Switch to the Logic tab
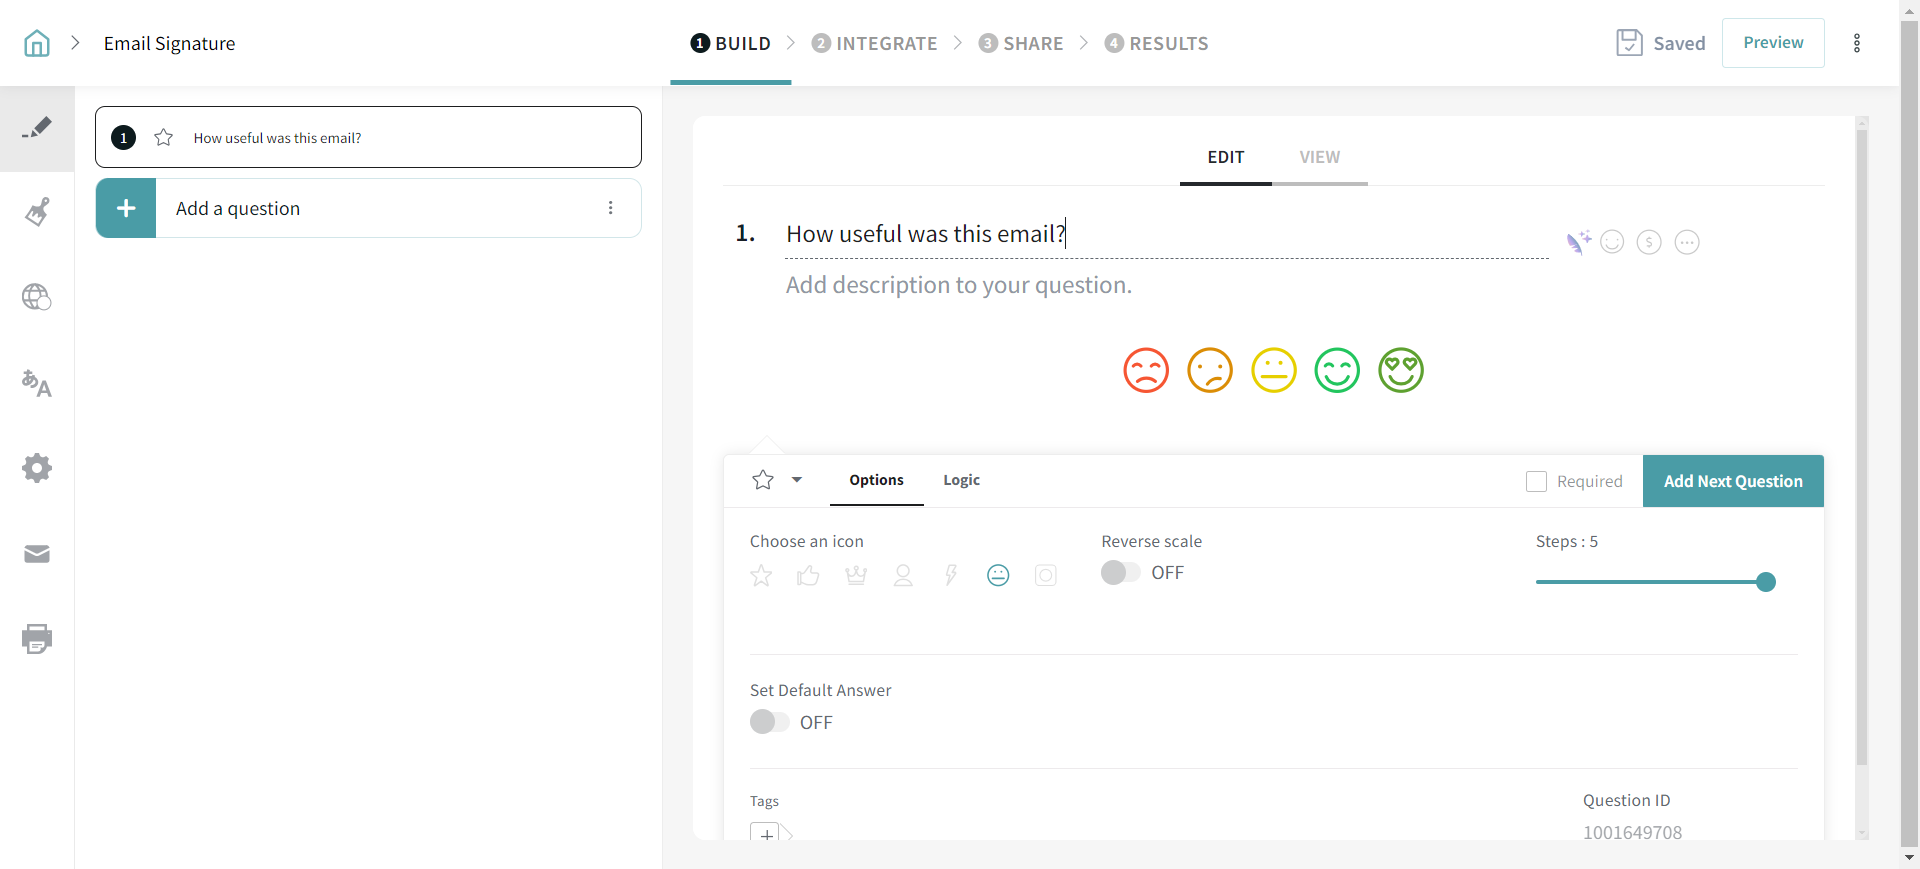The width and height of the screenshot is (1920, 869). point(961,480)
